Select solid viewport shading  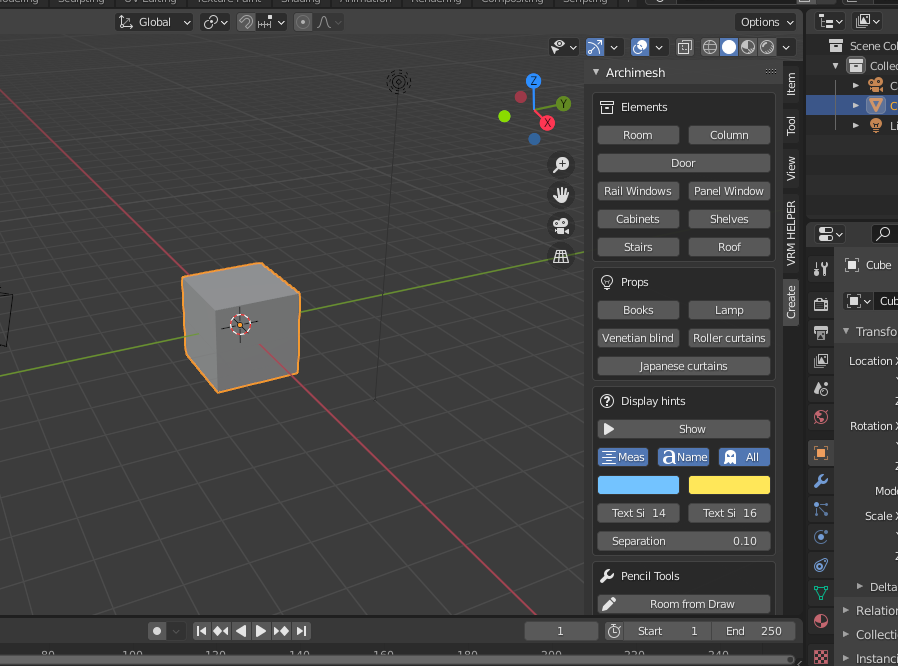(728, 47)
